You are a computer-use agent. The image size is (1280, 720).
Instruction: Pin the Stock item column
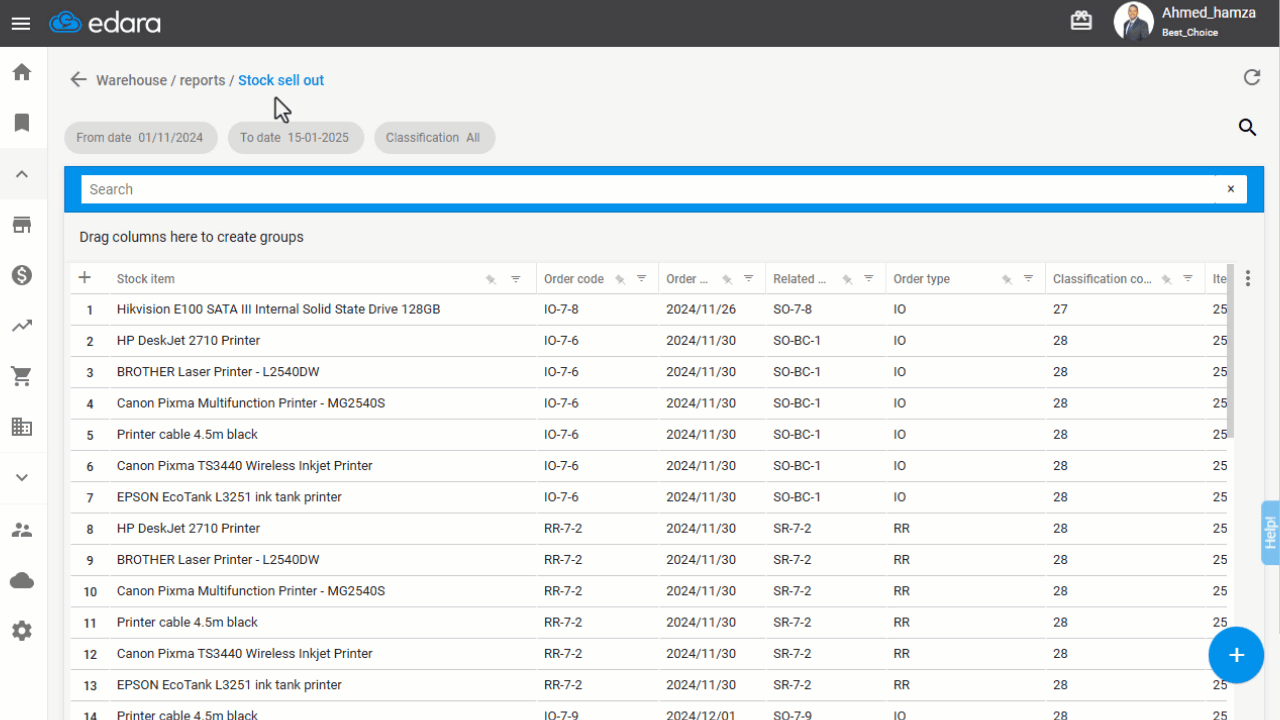(x=491, y=279)
